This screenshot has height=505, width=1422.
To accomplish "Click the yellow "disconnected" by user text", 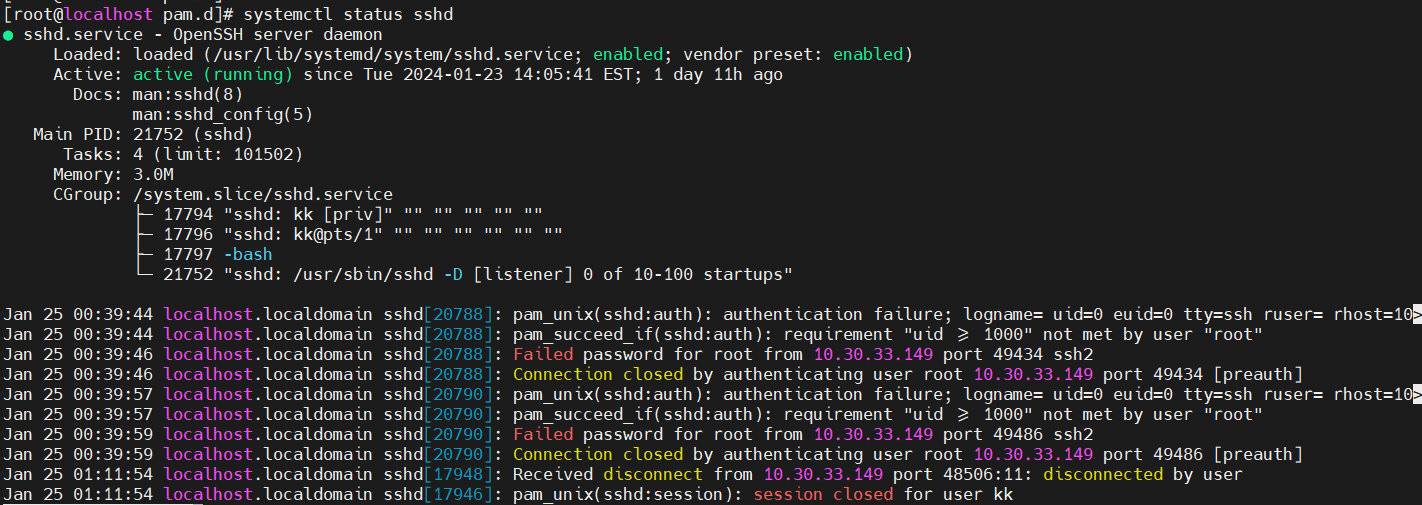I will 1103,474.
